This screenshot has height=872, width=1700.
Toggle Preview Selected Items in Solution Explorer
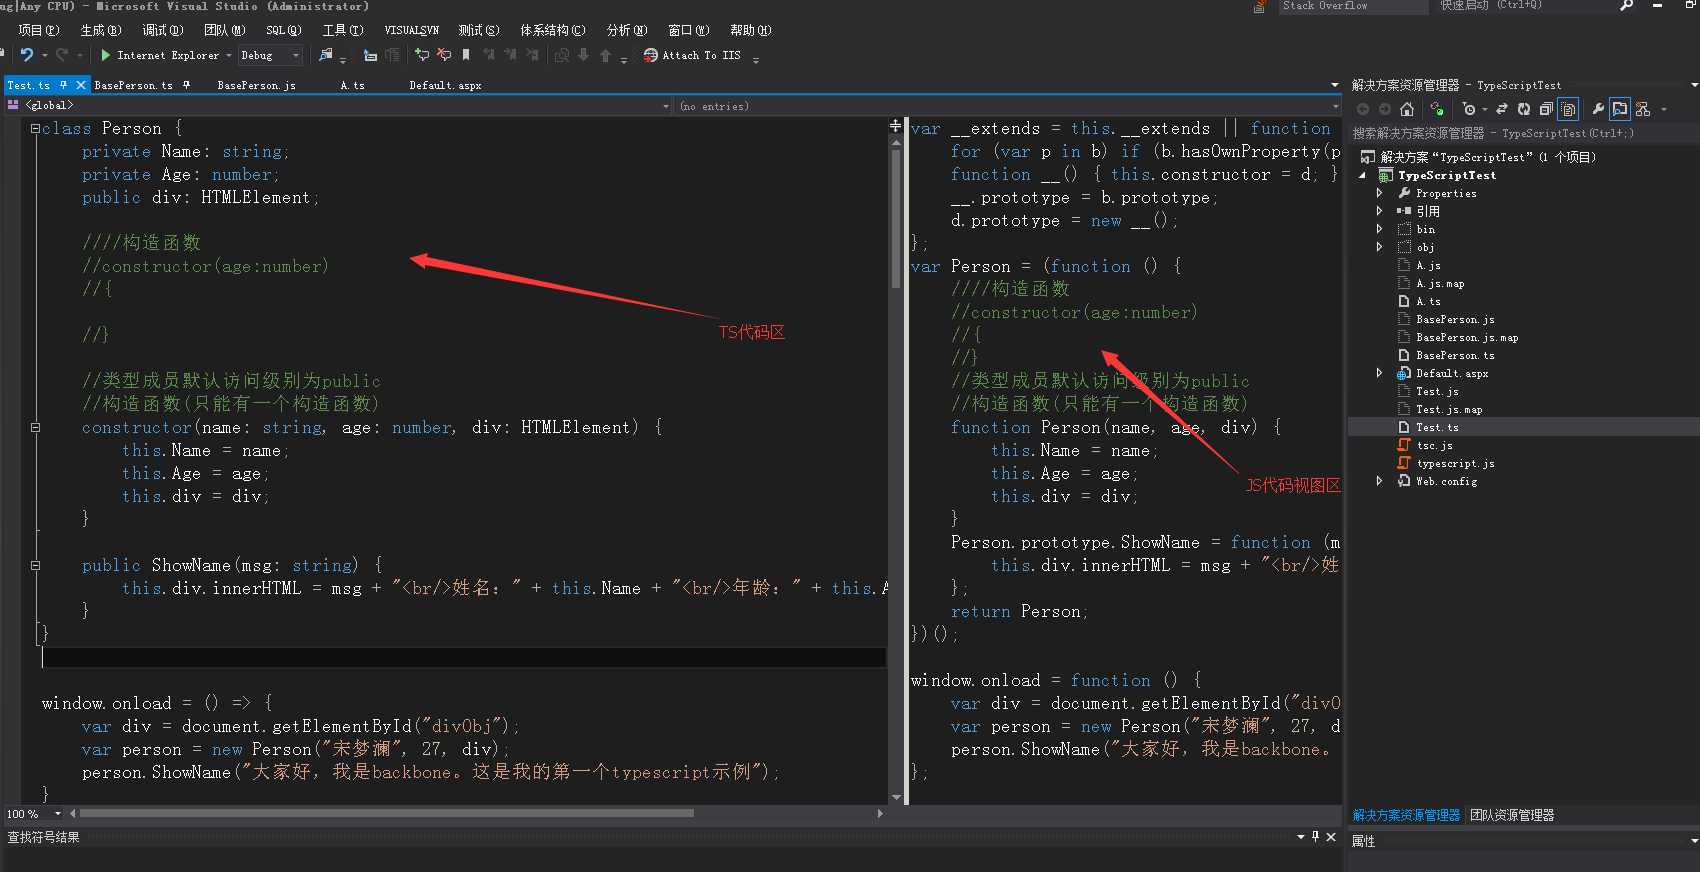[1620, 109]
